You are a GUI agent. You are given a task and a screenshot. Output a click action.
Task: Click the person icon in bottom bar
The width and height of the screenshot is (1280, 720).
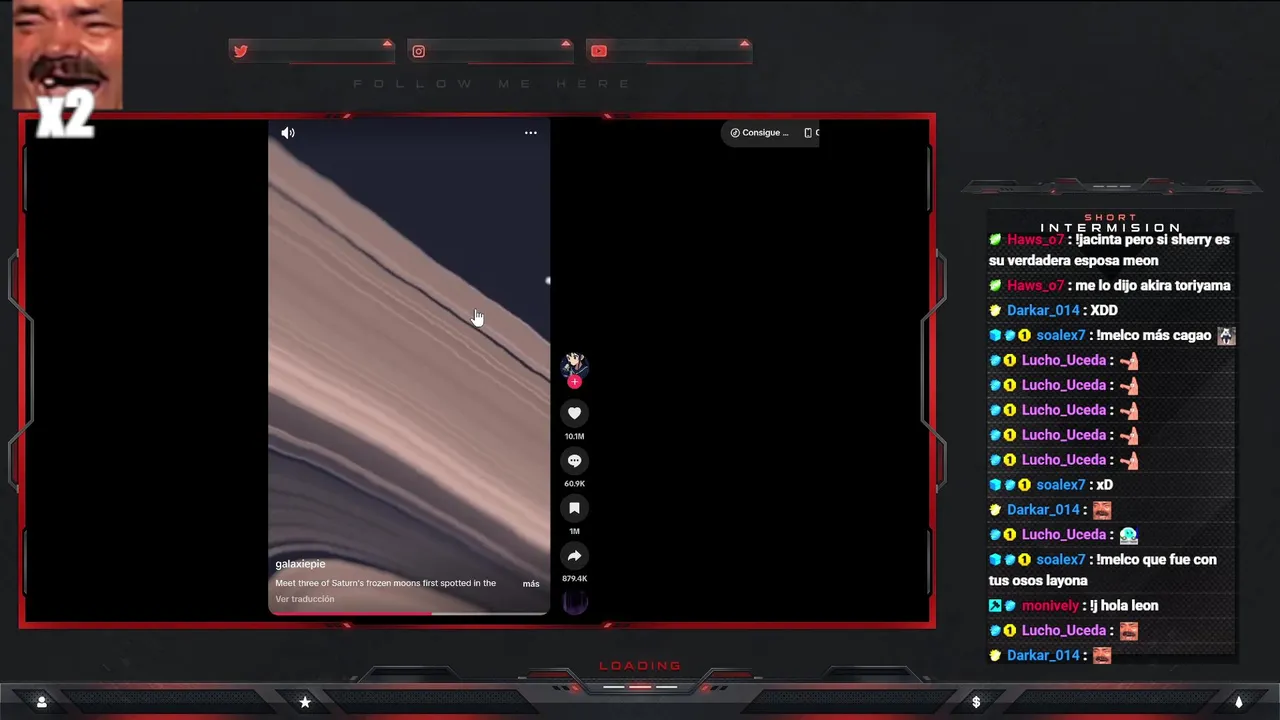click(42, 702)
